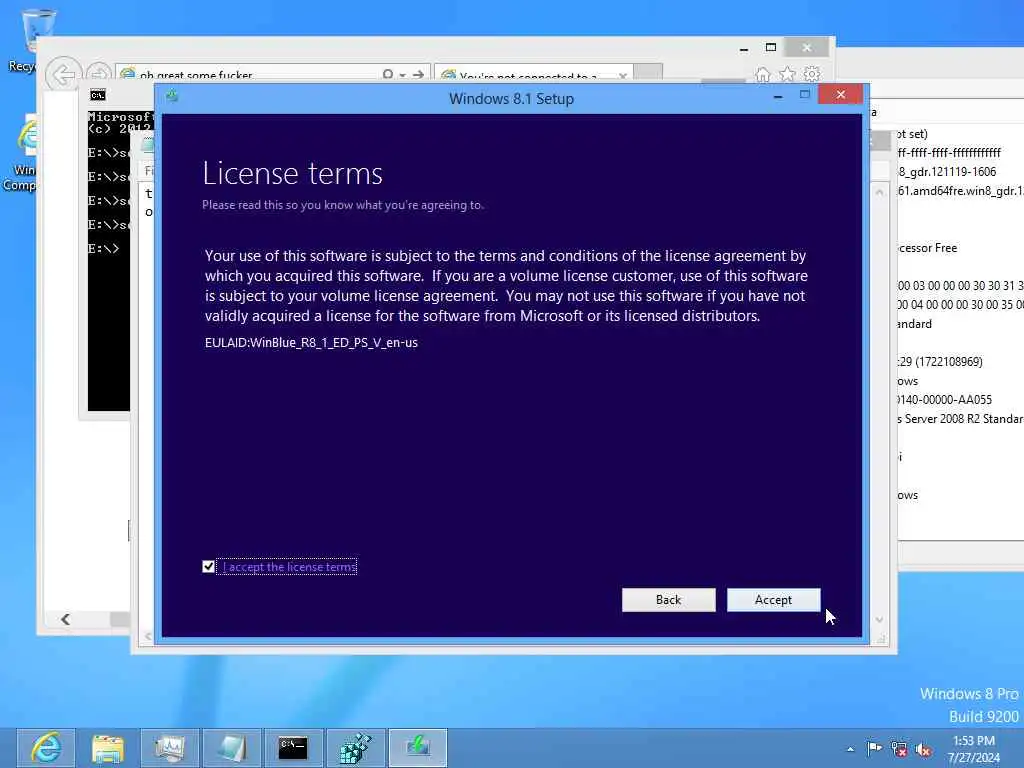Click the search magnifier in IE address bar
Image resolution: width=1024 pixels, height=768 pixels.
pos(388,74)
